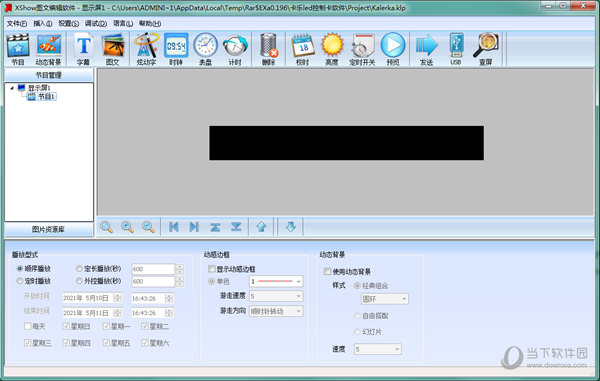Switch to the 节目管理 panel

point(49,75)
